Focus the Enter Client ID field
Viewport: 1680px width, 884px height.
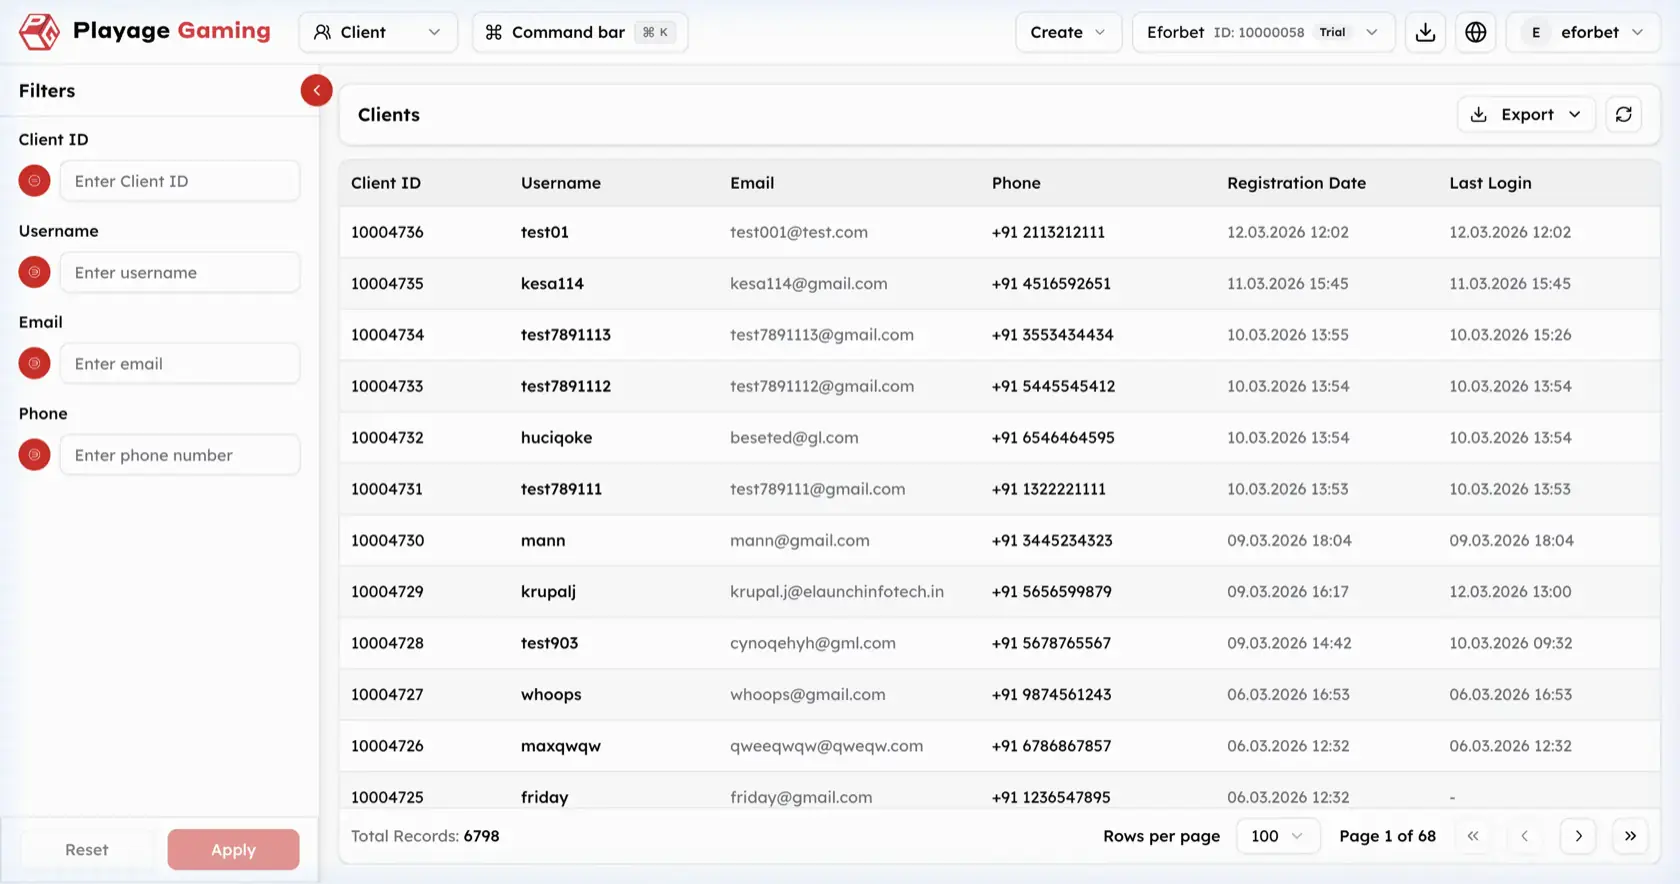[x=180, y=181]
